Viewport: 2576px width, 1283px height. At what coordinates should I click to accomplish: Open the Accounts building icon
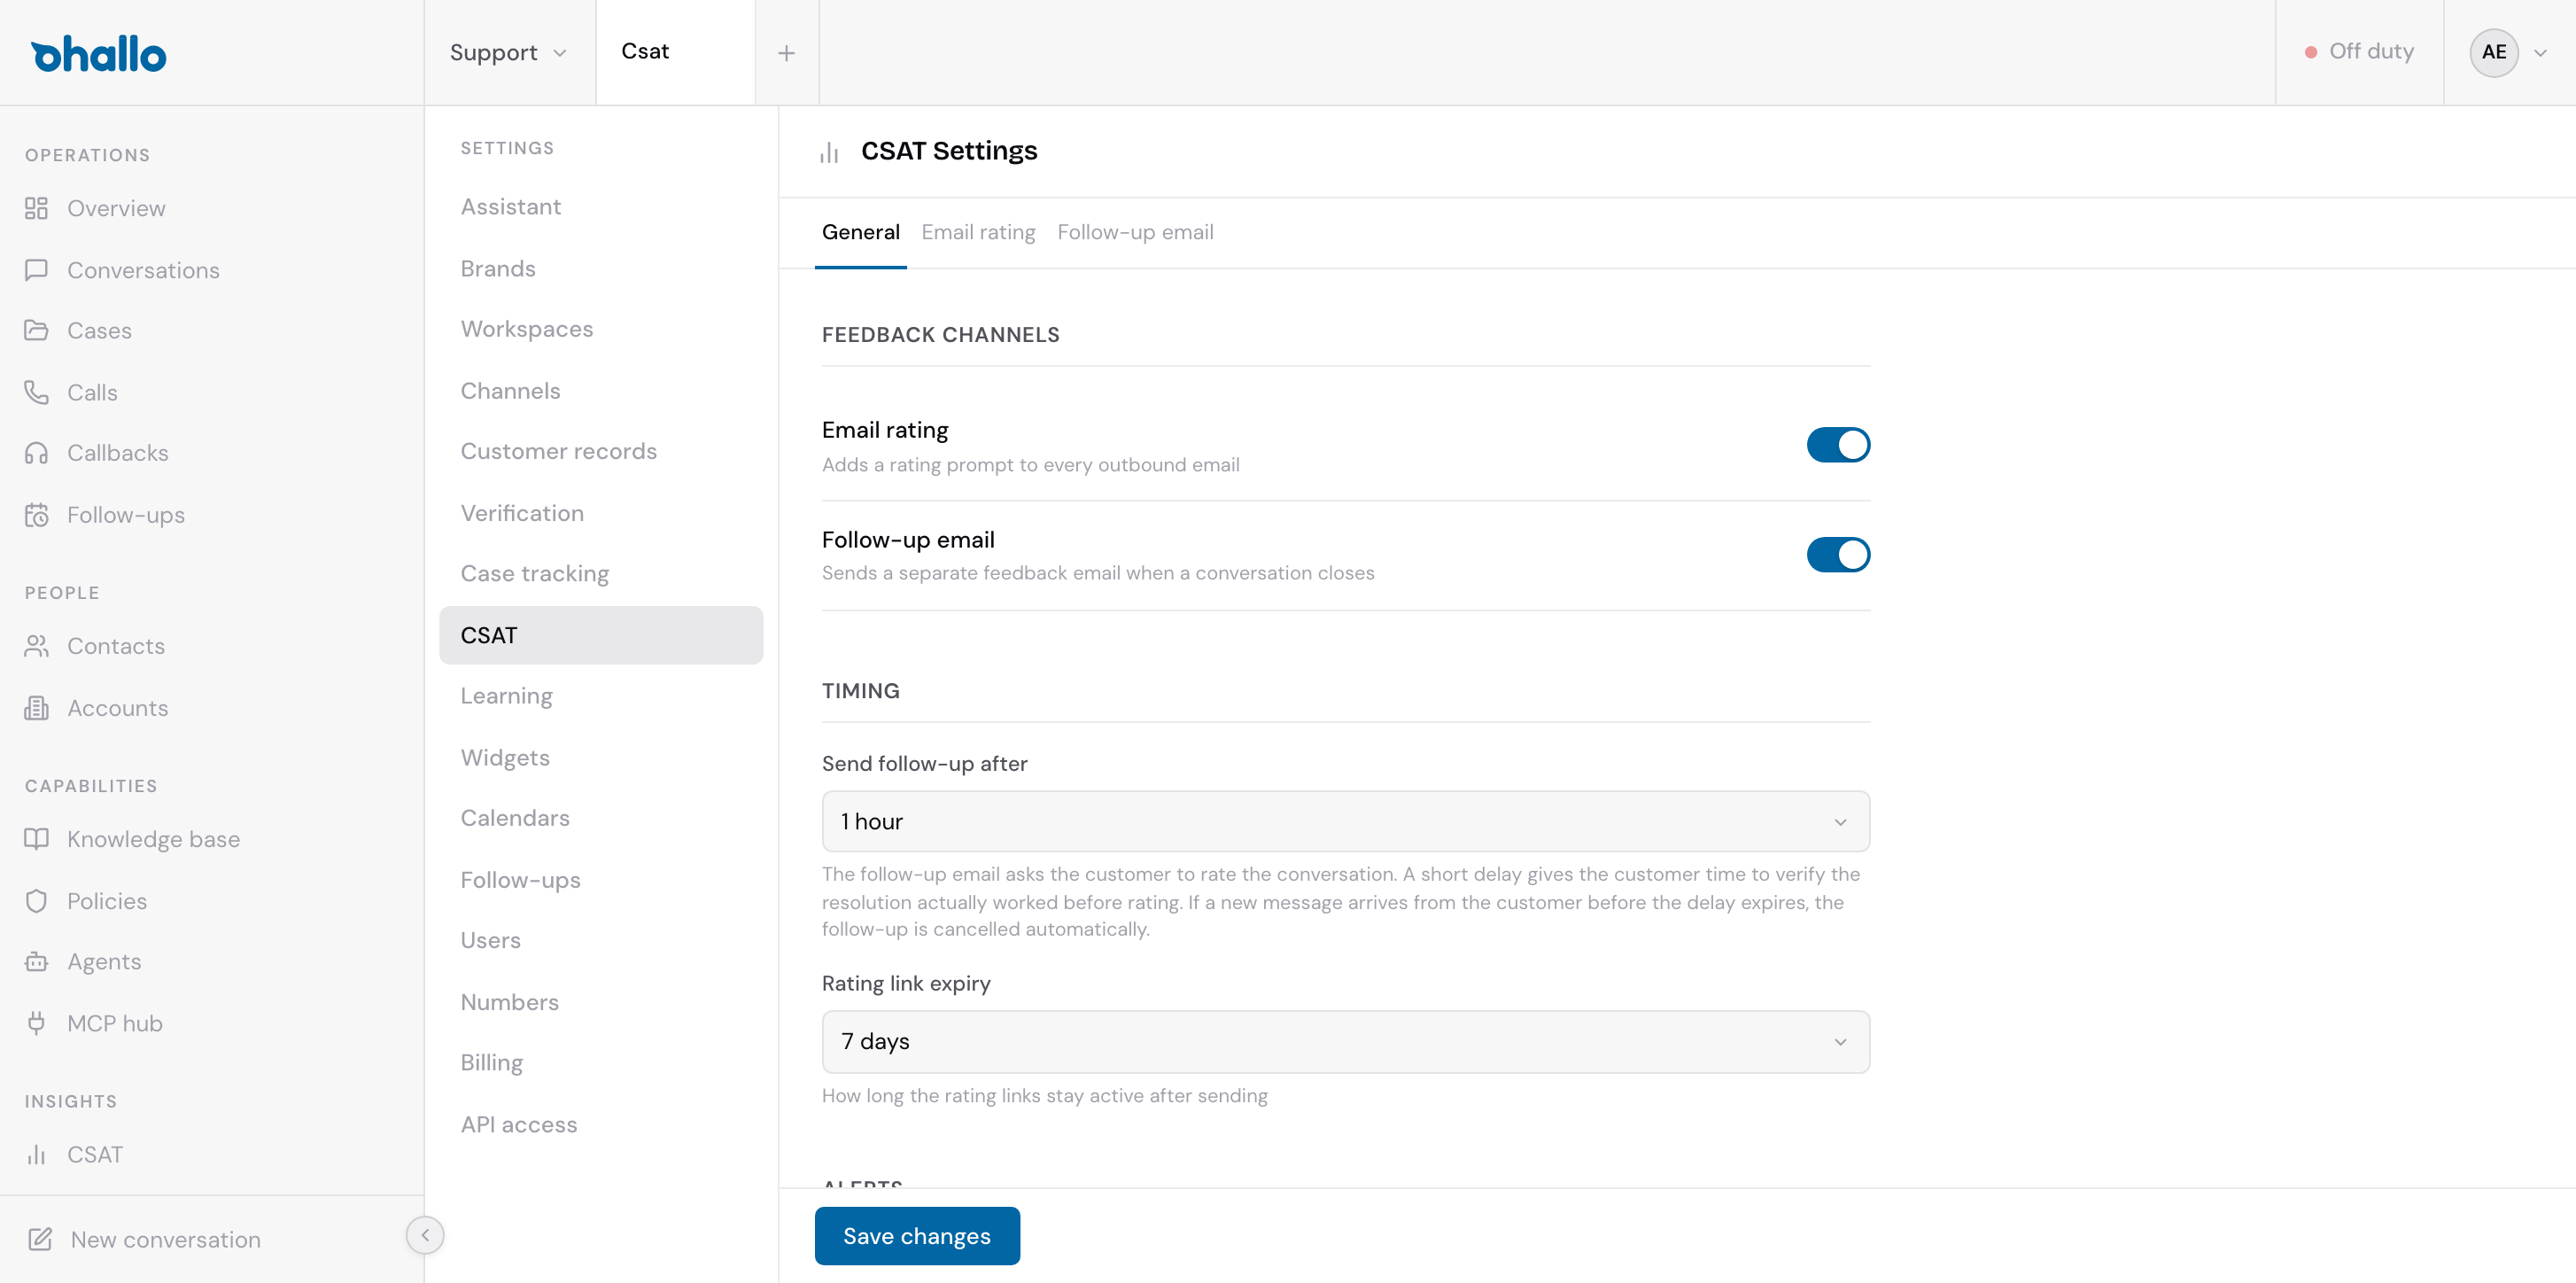point(36,708)
